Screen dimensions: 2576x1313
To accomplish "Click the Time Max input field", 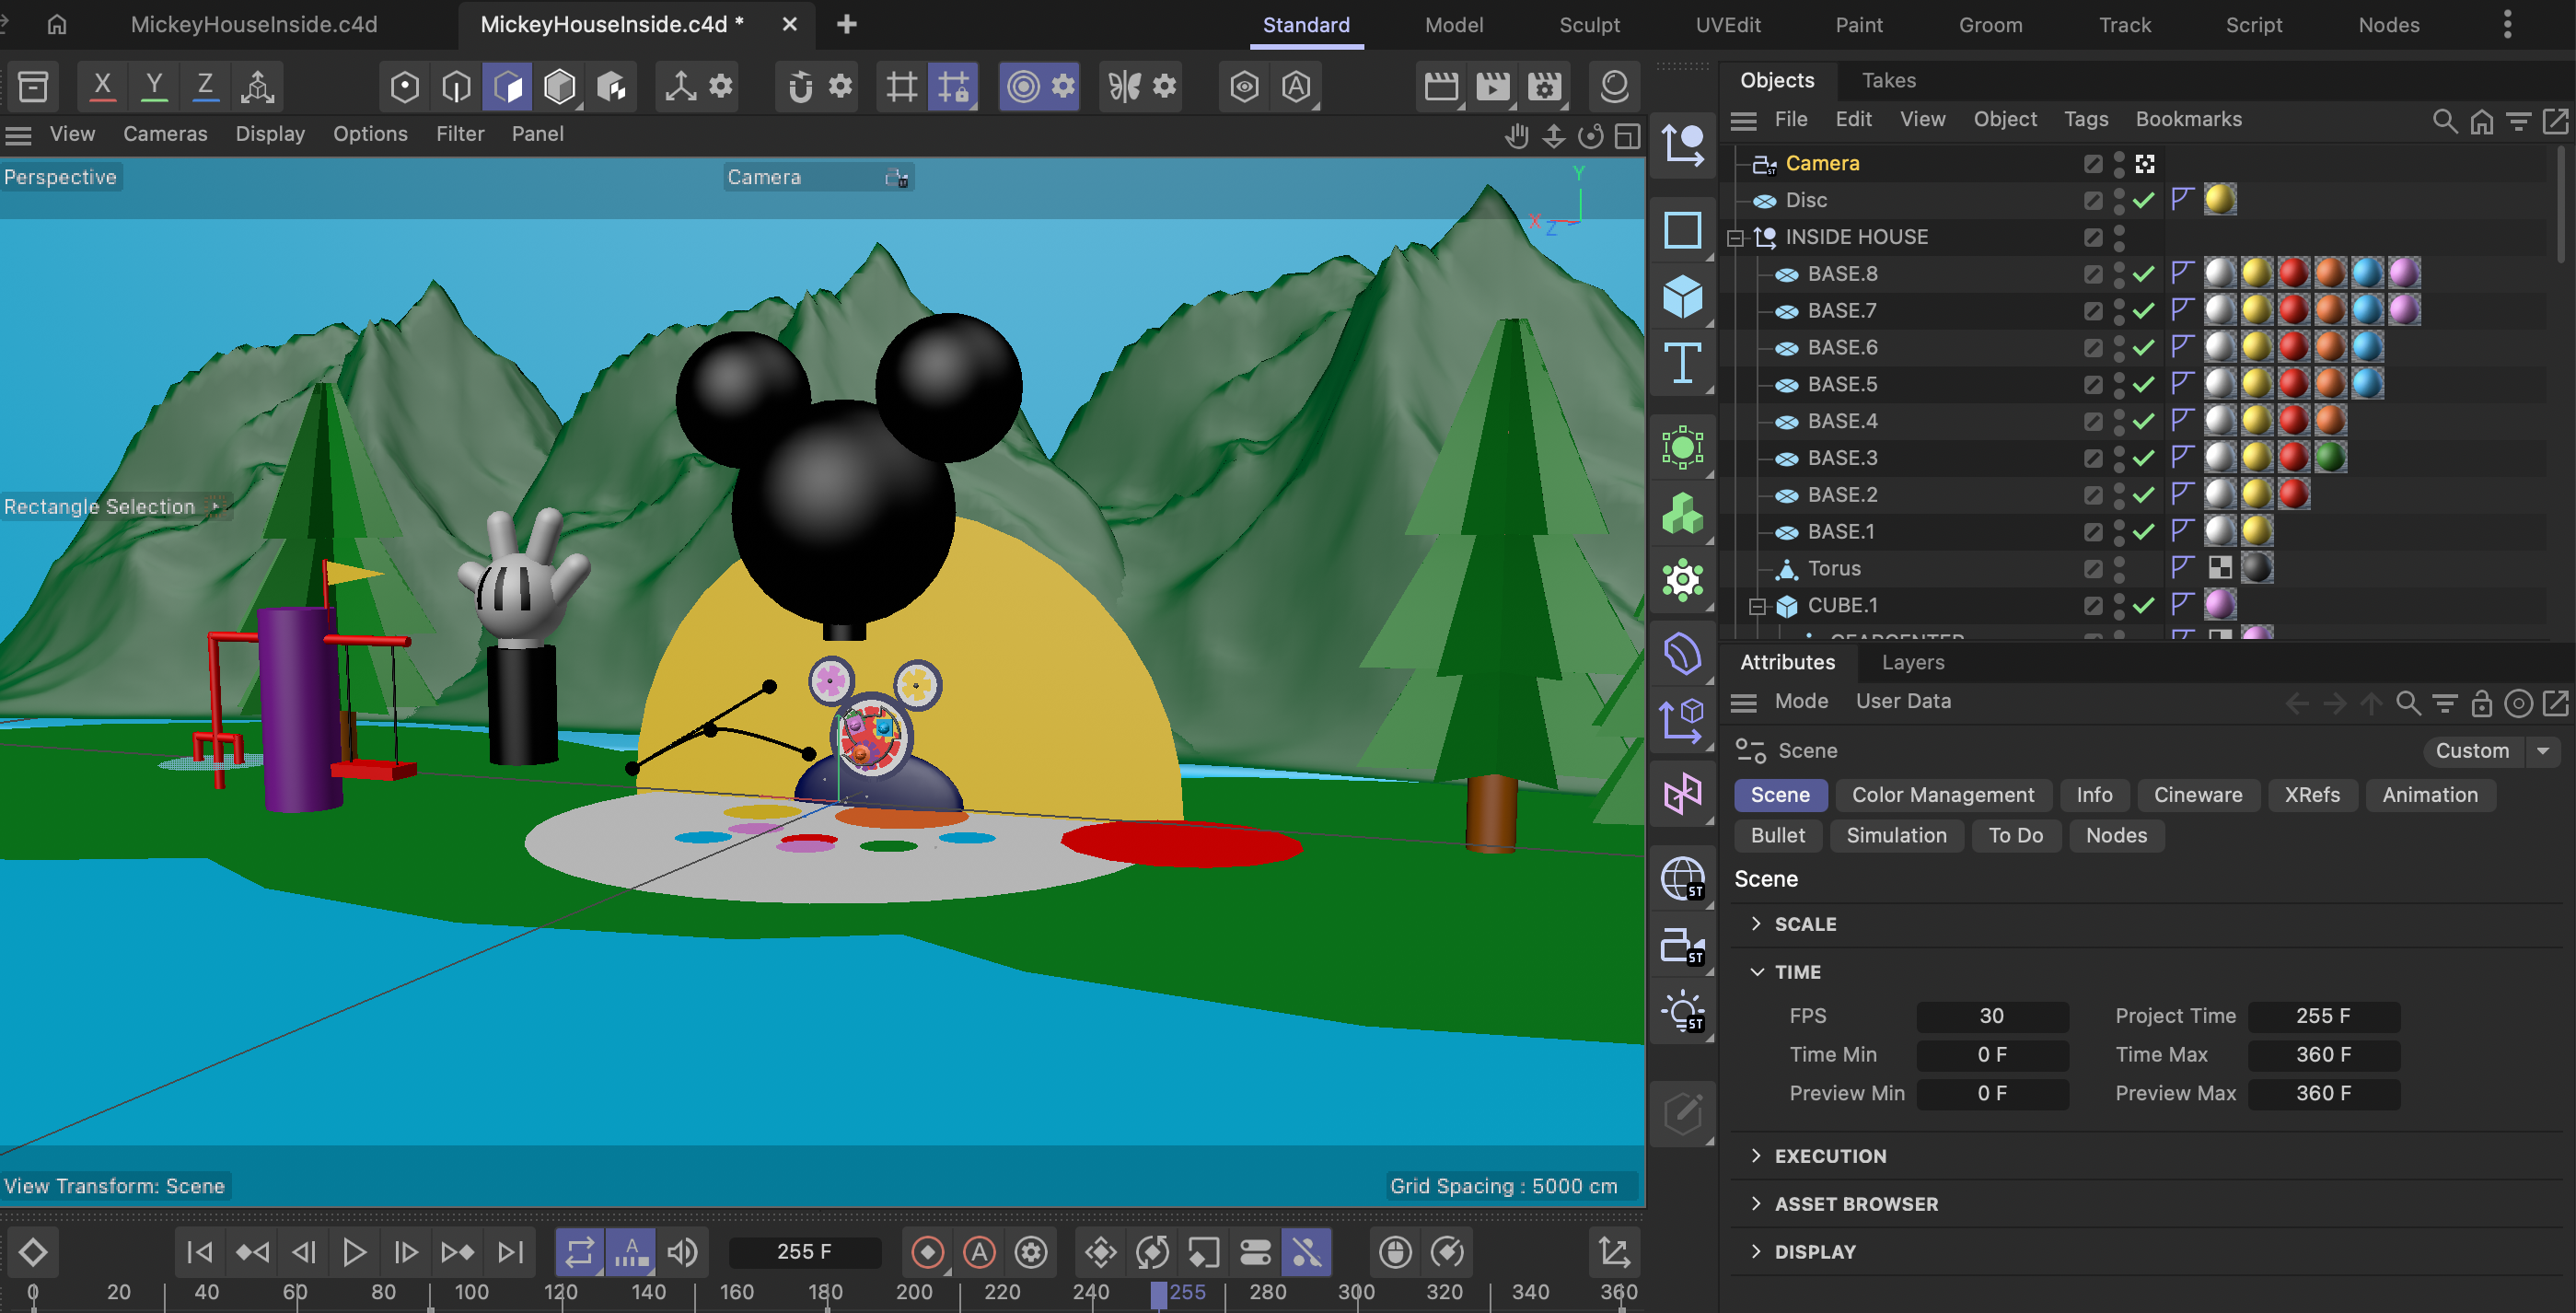I will [x=2324, y=1054].
